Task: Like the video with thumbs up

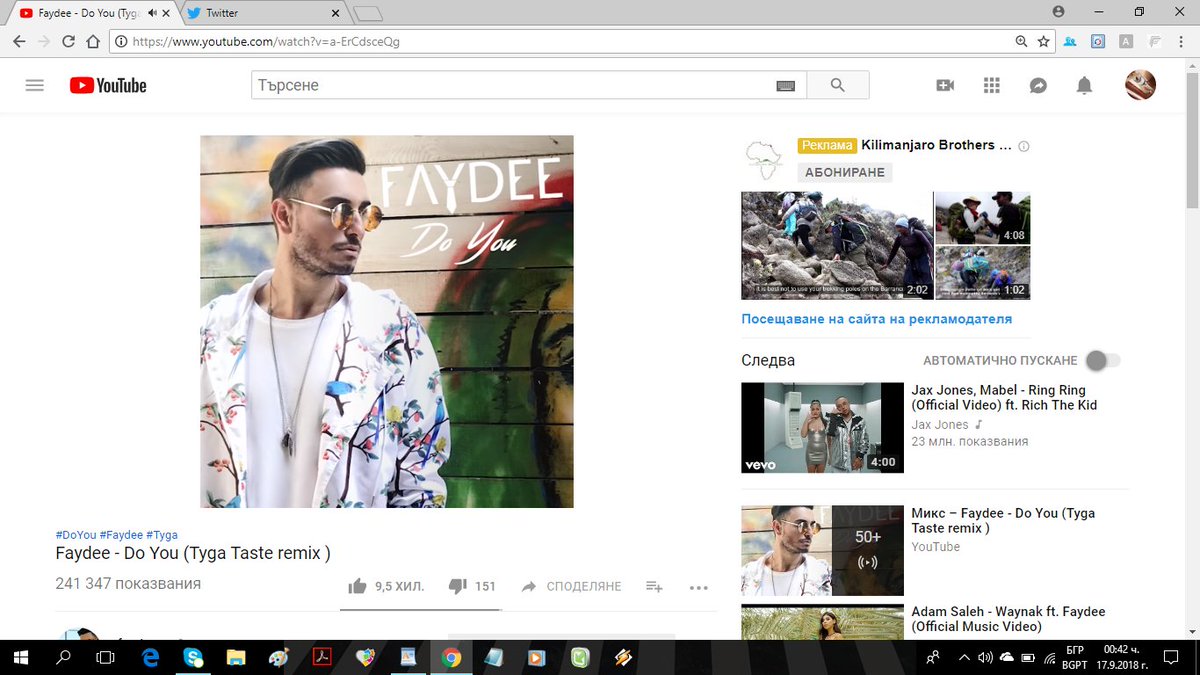Action: [x=358, y=586]
